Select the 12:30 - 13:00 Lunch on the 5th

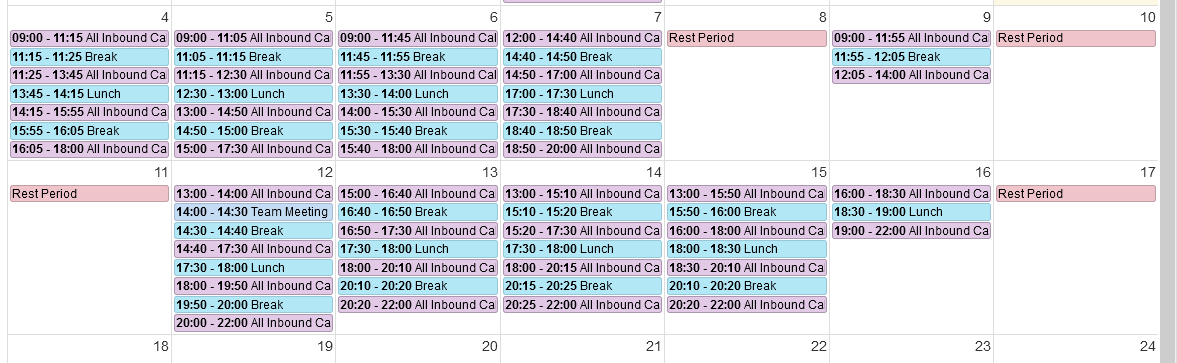(254, 94)
